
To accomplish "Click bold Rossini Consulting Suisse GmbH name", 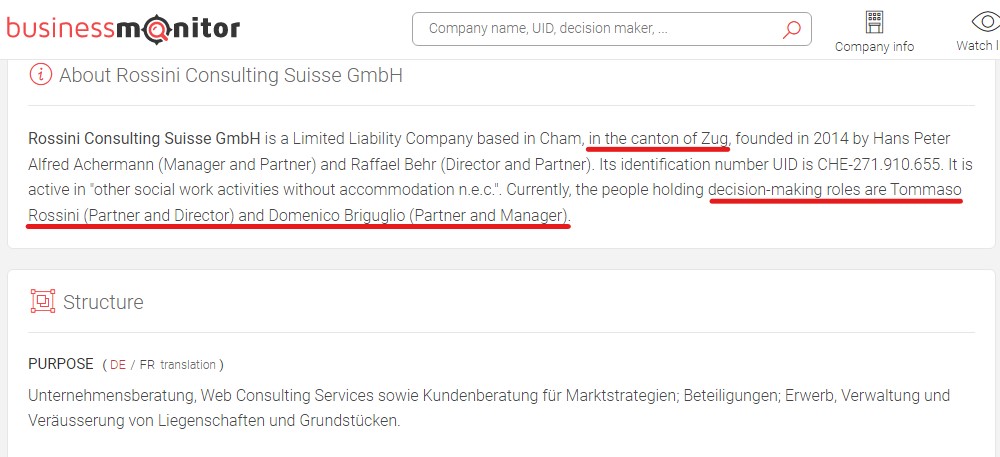I will coord(144,138).
